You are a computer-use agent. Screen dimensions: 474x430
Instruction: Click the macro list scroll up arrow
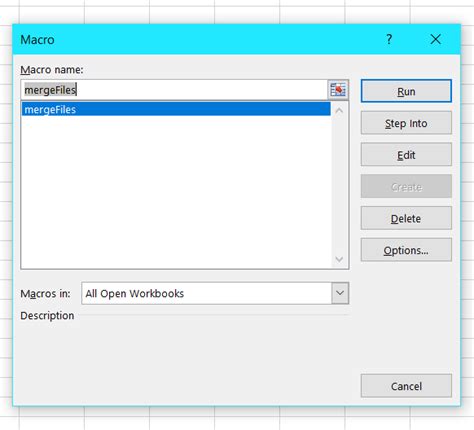[x=339, y=110]
